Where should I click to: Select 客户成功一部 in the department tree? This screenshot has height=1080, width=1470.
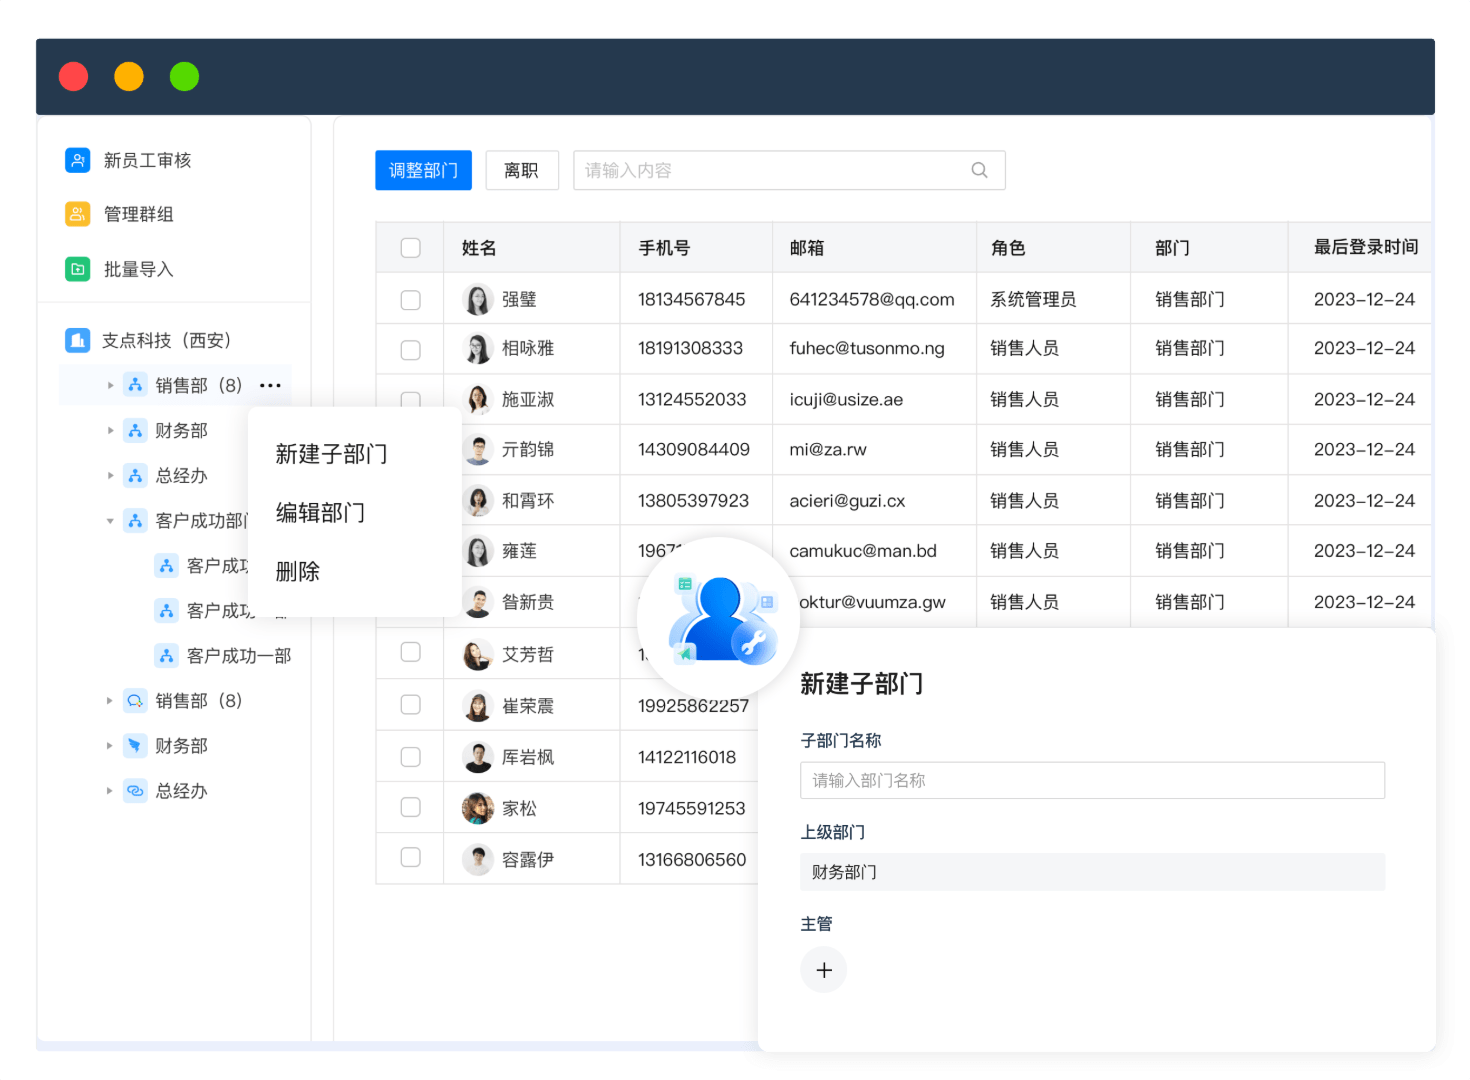pos(238,656)
